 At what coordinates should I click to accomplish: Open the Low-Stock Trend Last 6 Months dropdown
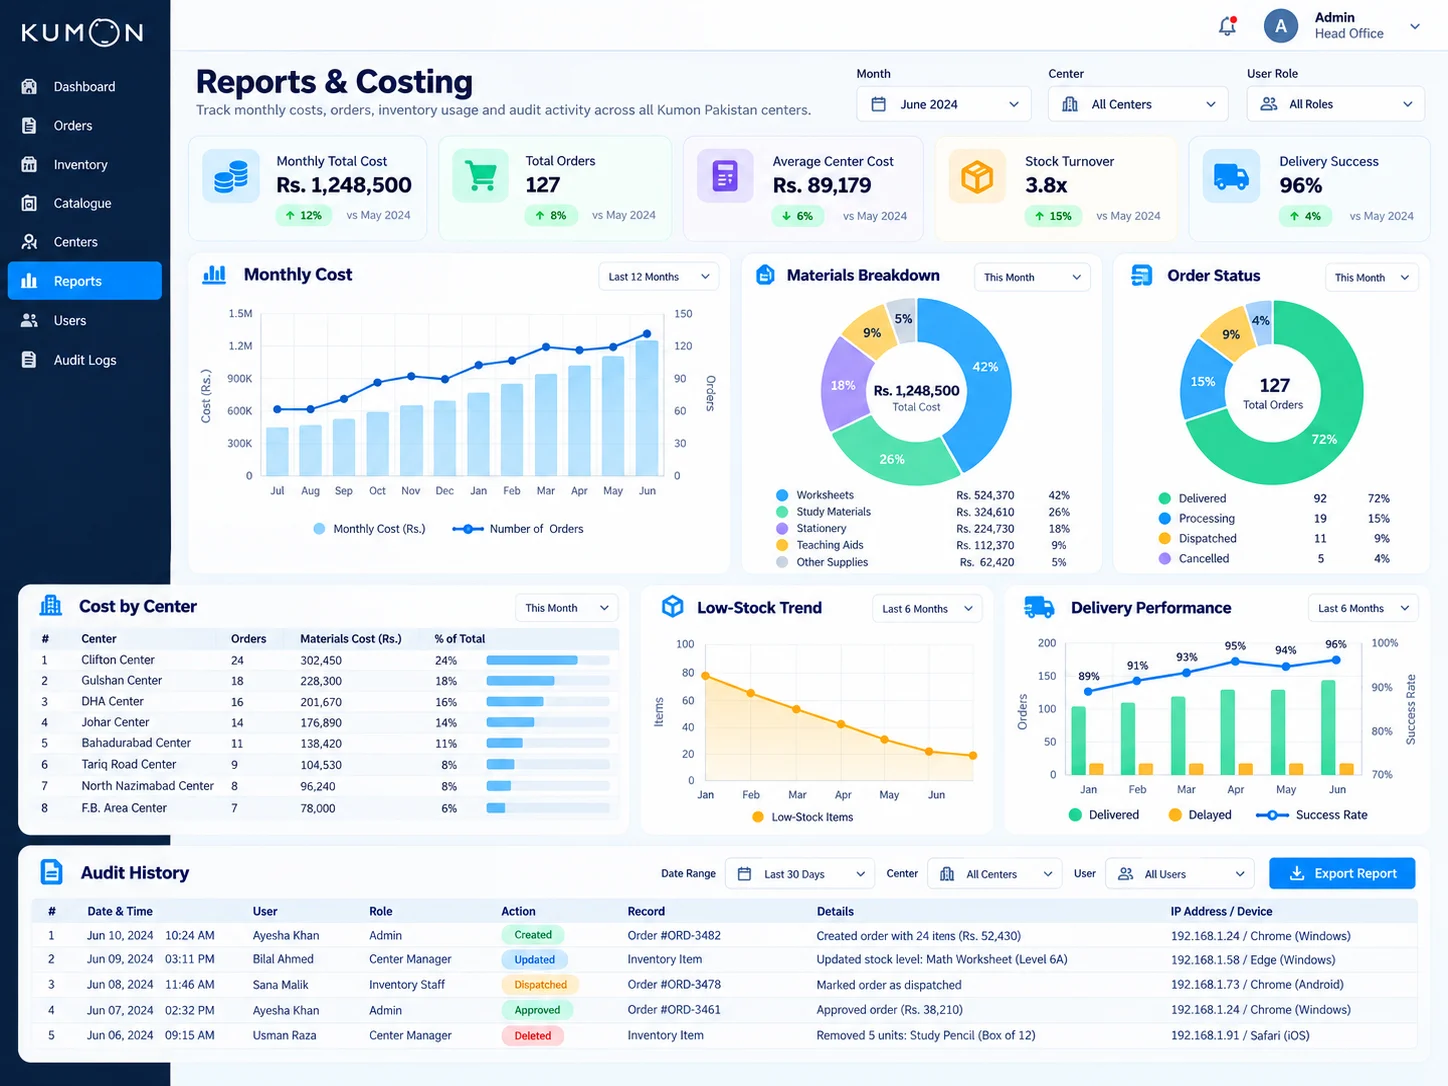pyautogui.click(x=927, y=608)
